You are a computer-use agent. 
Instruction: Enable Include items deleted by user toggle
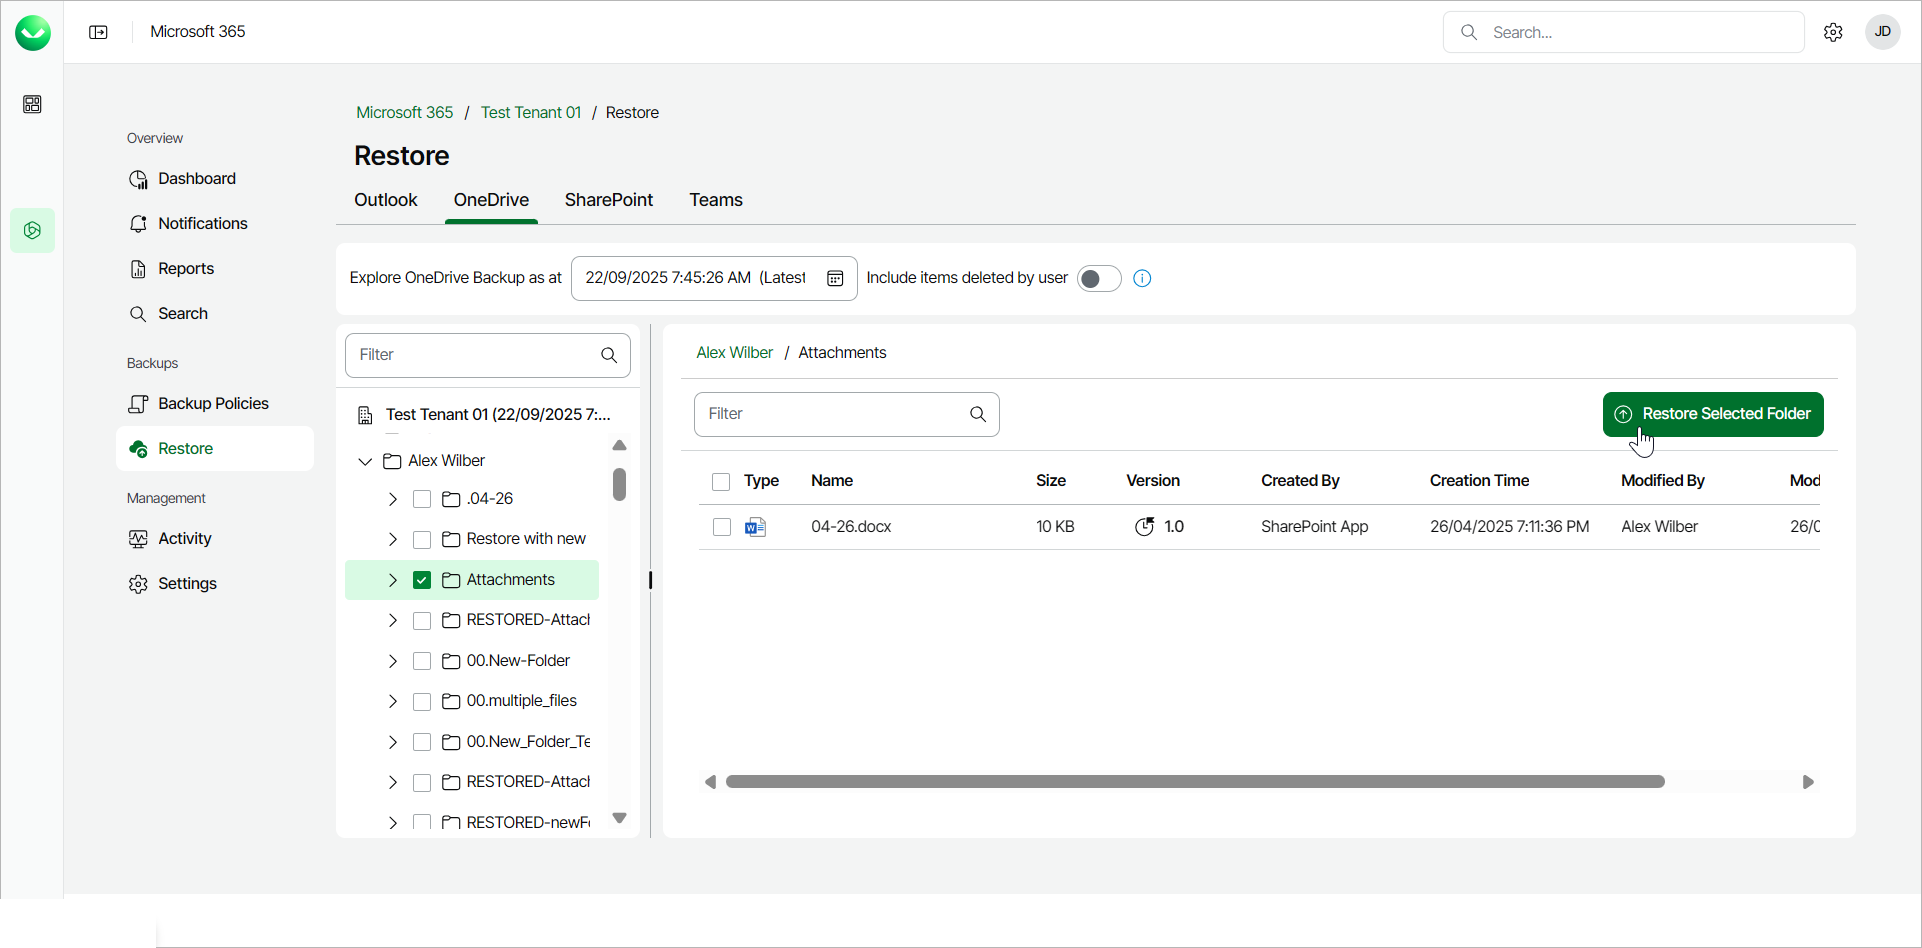[x=1098, y=279]
